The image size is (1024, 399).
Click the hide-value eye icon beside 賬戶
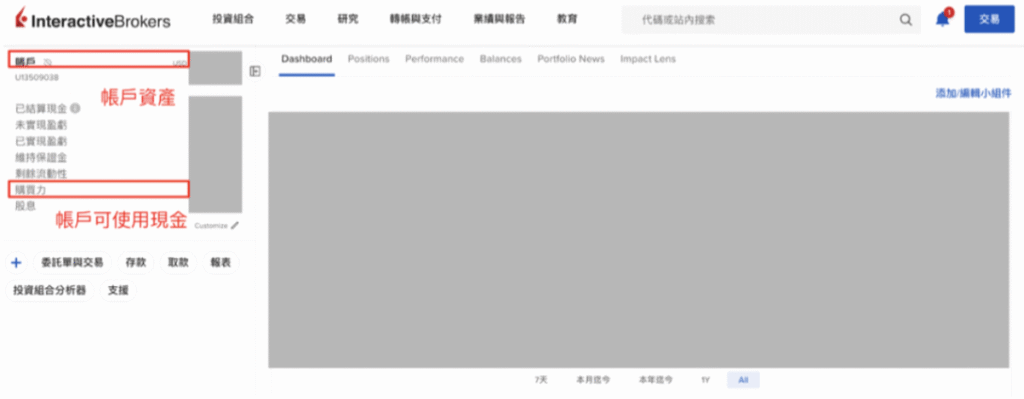tap(47, 63)
